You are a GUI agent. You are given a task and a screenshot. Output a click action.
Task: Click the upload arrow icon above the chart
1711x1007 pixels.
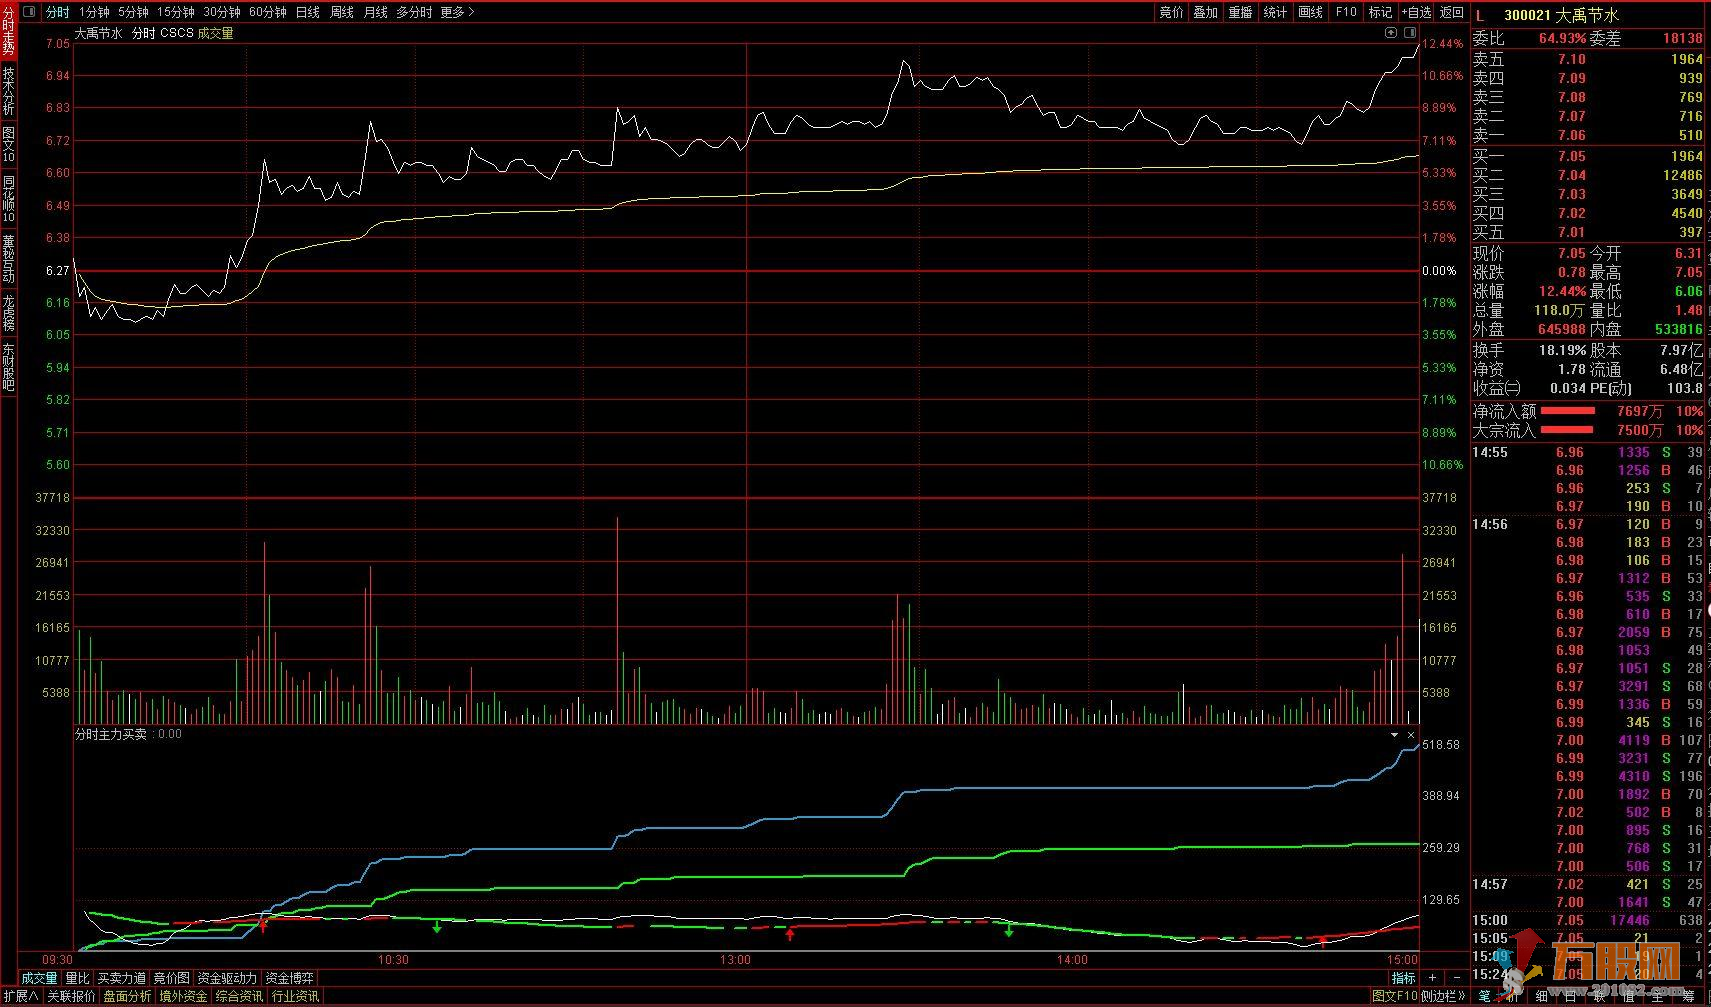point(1391,33)
